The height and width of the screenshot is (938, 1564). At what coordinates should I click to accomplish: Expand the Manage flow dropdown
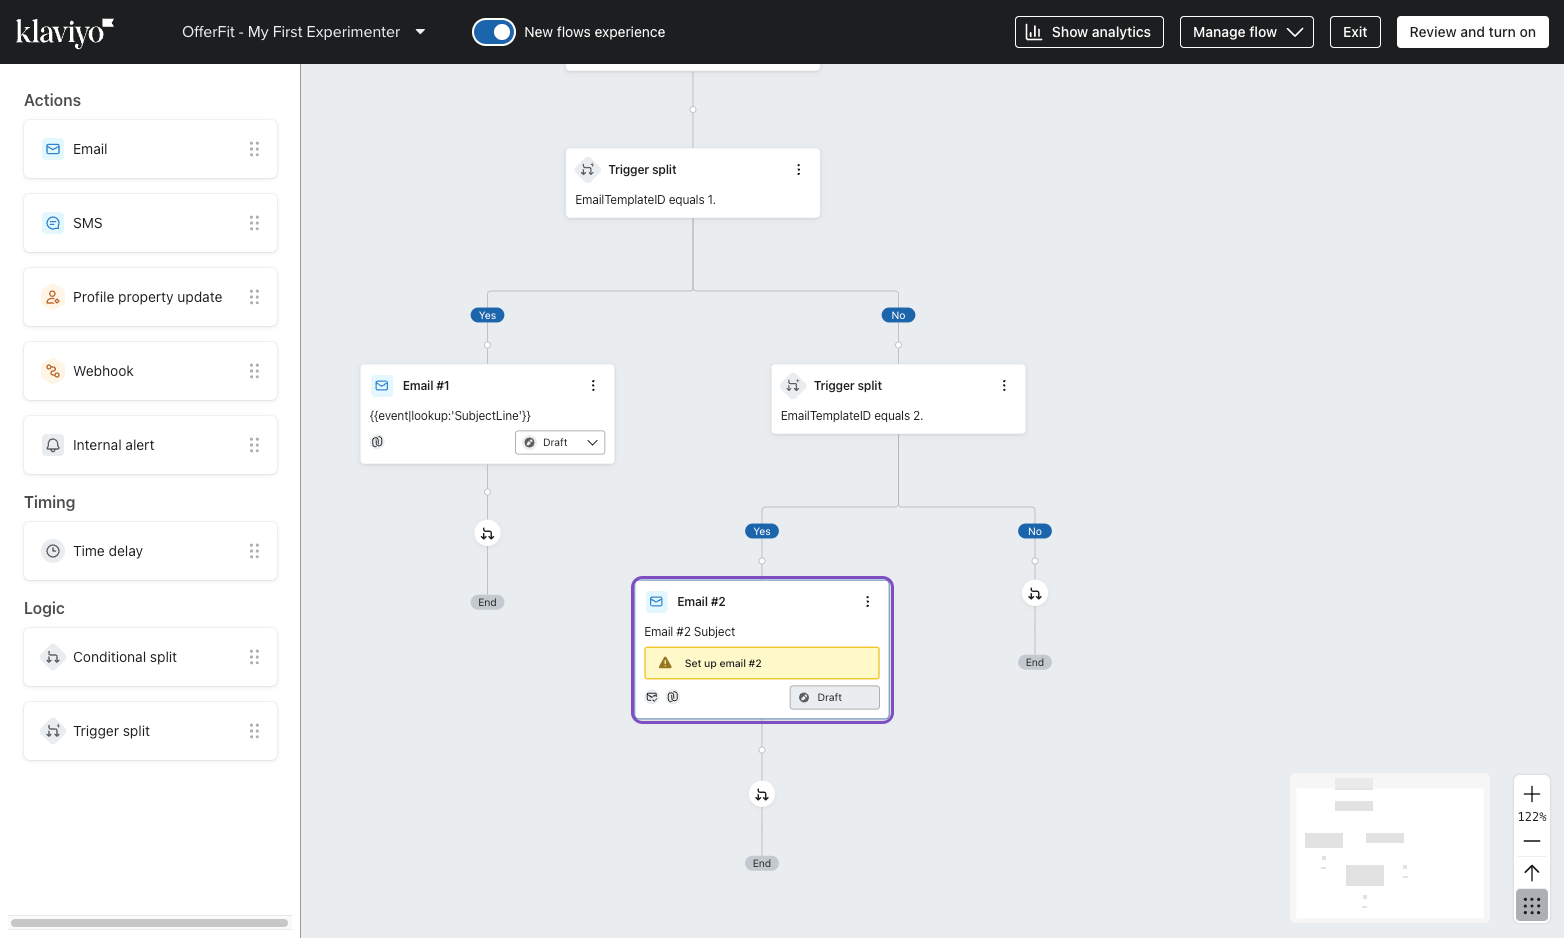click(1246, 31)
